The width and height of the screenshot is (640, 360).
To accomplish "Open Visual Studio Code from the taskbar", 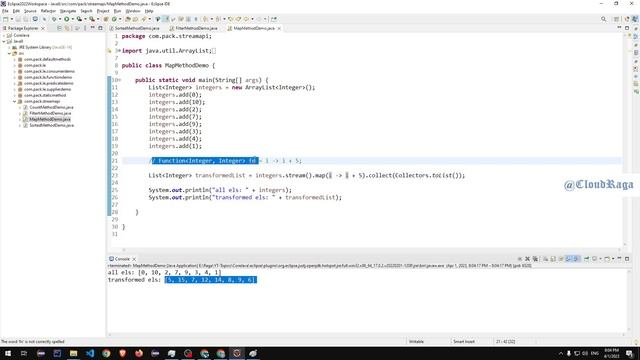I will [x=90, y=353].
